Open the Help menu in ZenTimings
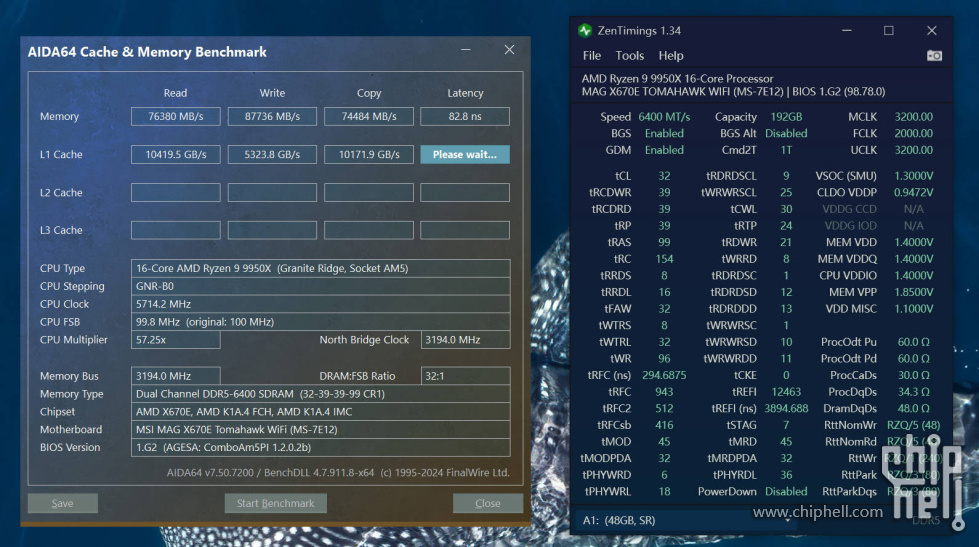Viewport: 979px width, 547px height. (671, 56)
